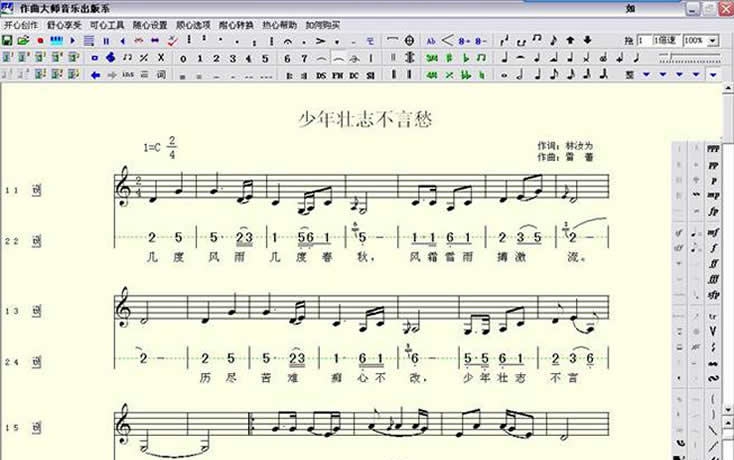Insert the accent mark symbol

pyautogui.click(x=320, y=41)
